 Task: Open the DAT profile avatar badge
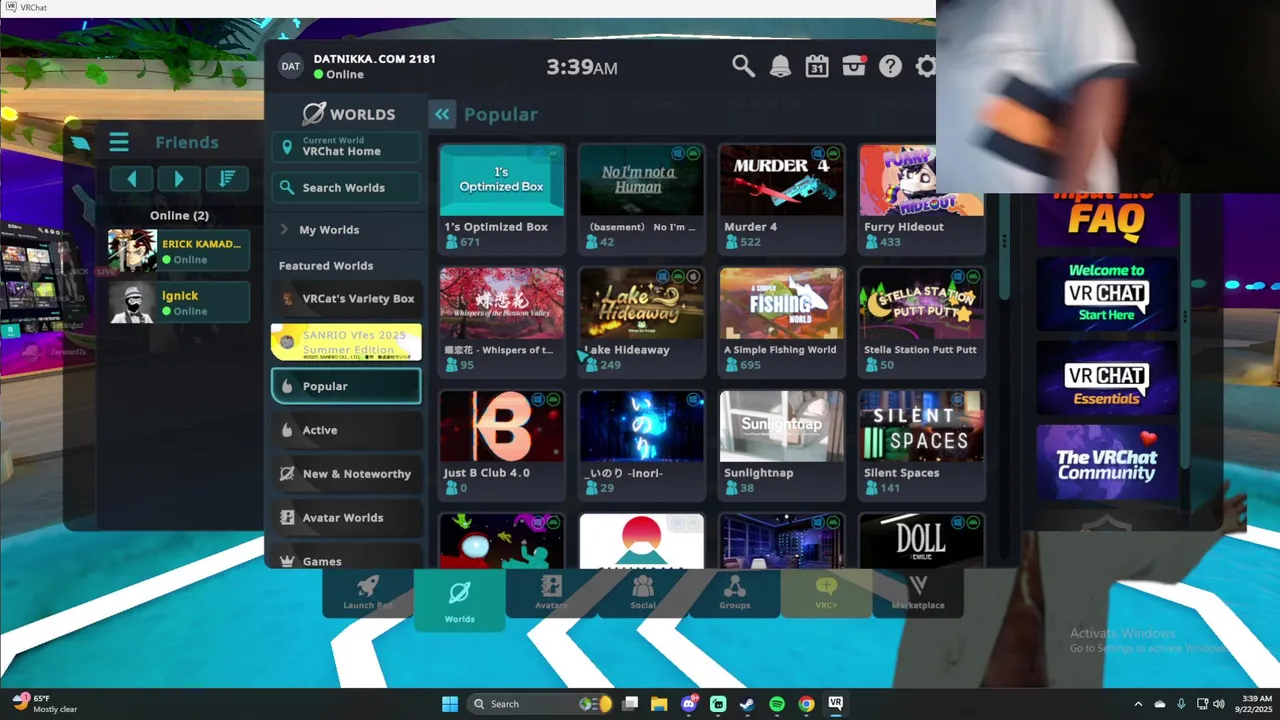(290, 66)
